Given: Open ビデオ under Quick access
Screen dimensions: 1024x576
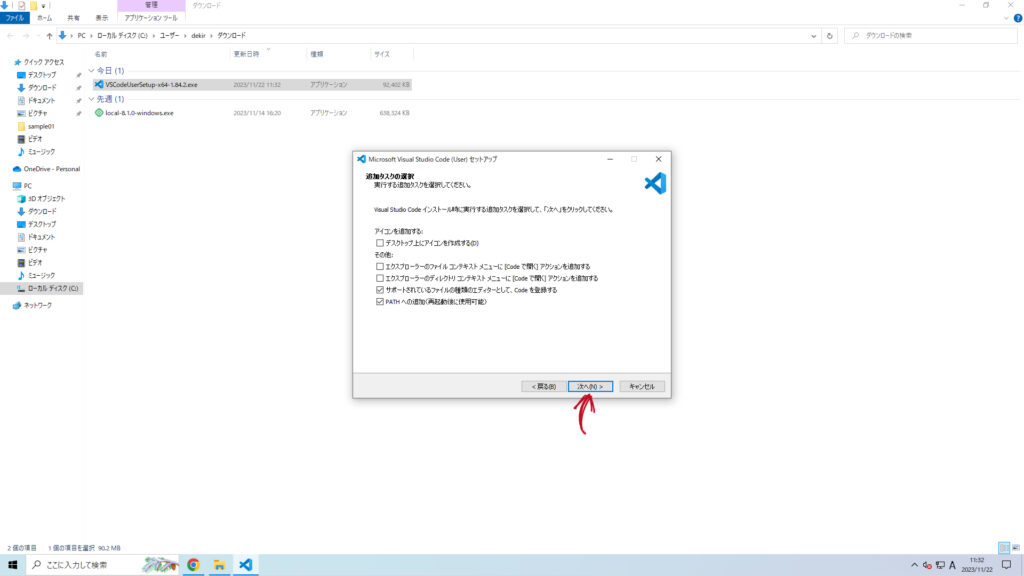Looking at the screenshot, I should [x=35, y=139].
